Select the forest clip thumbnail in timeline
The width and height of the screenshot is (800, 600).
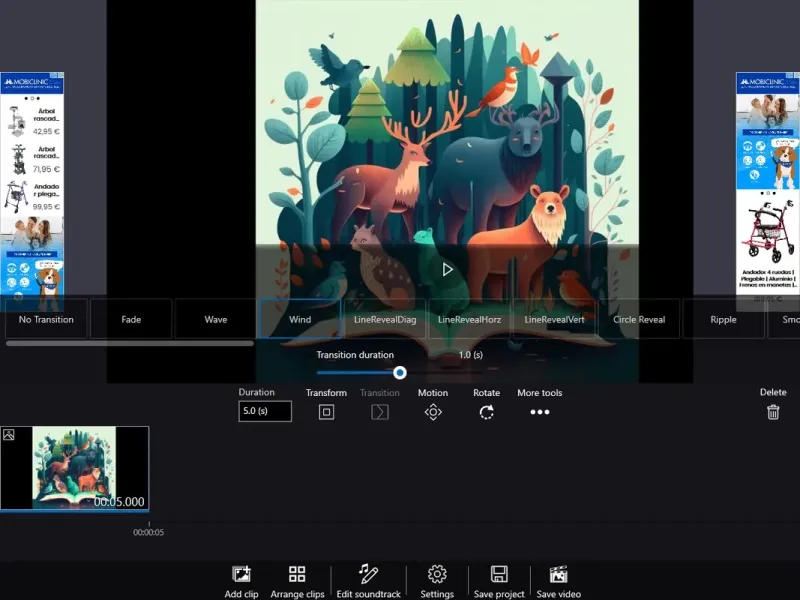pyautogui.click(x=74, y=468)
